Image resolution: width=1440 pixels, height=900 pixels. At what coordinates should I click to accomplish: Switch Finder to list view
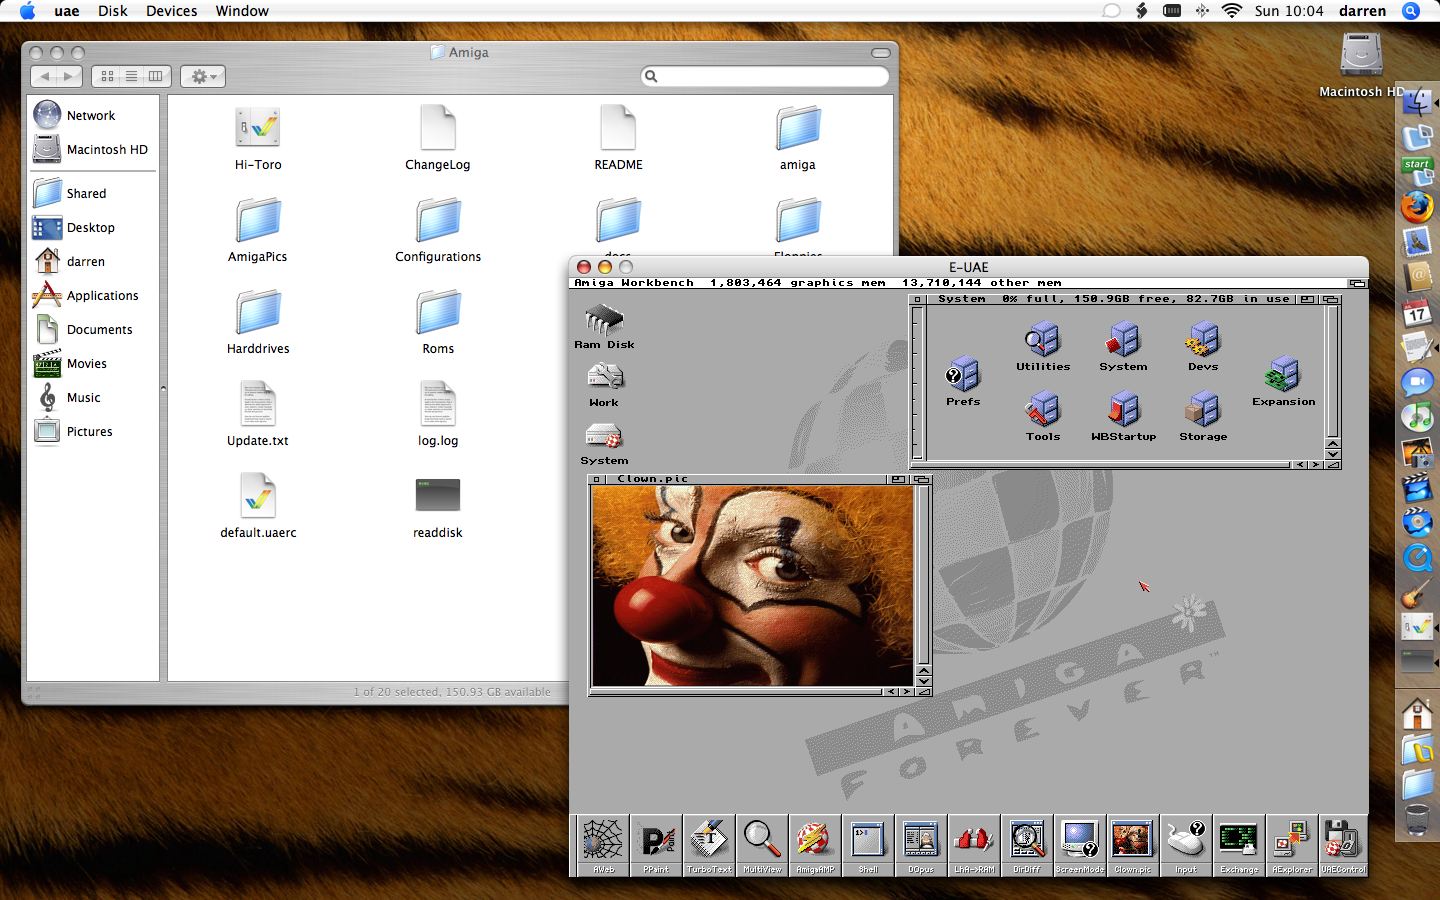click(x=131, y=76)
